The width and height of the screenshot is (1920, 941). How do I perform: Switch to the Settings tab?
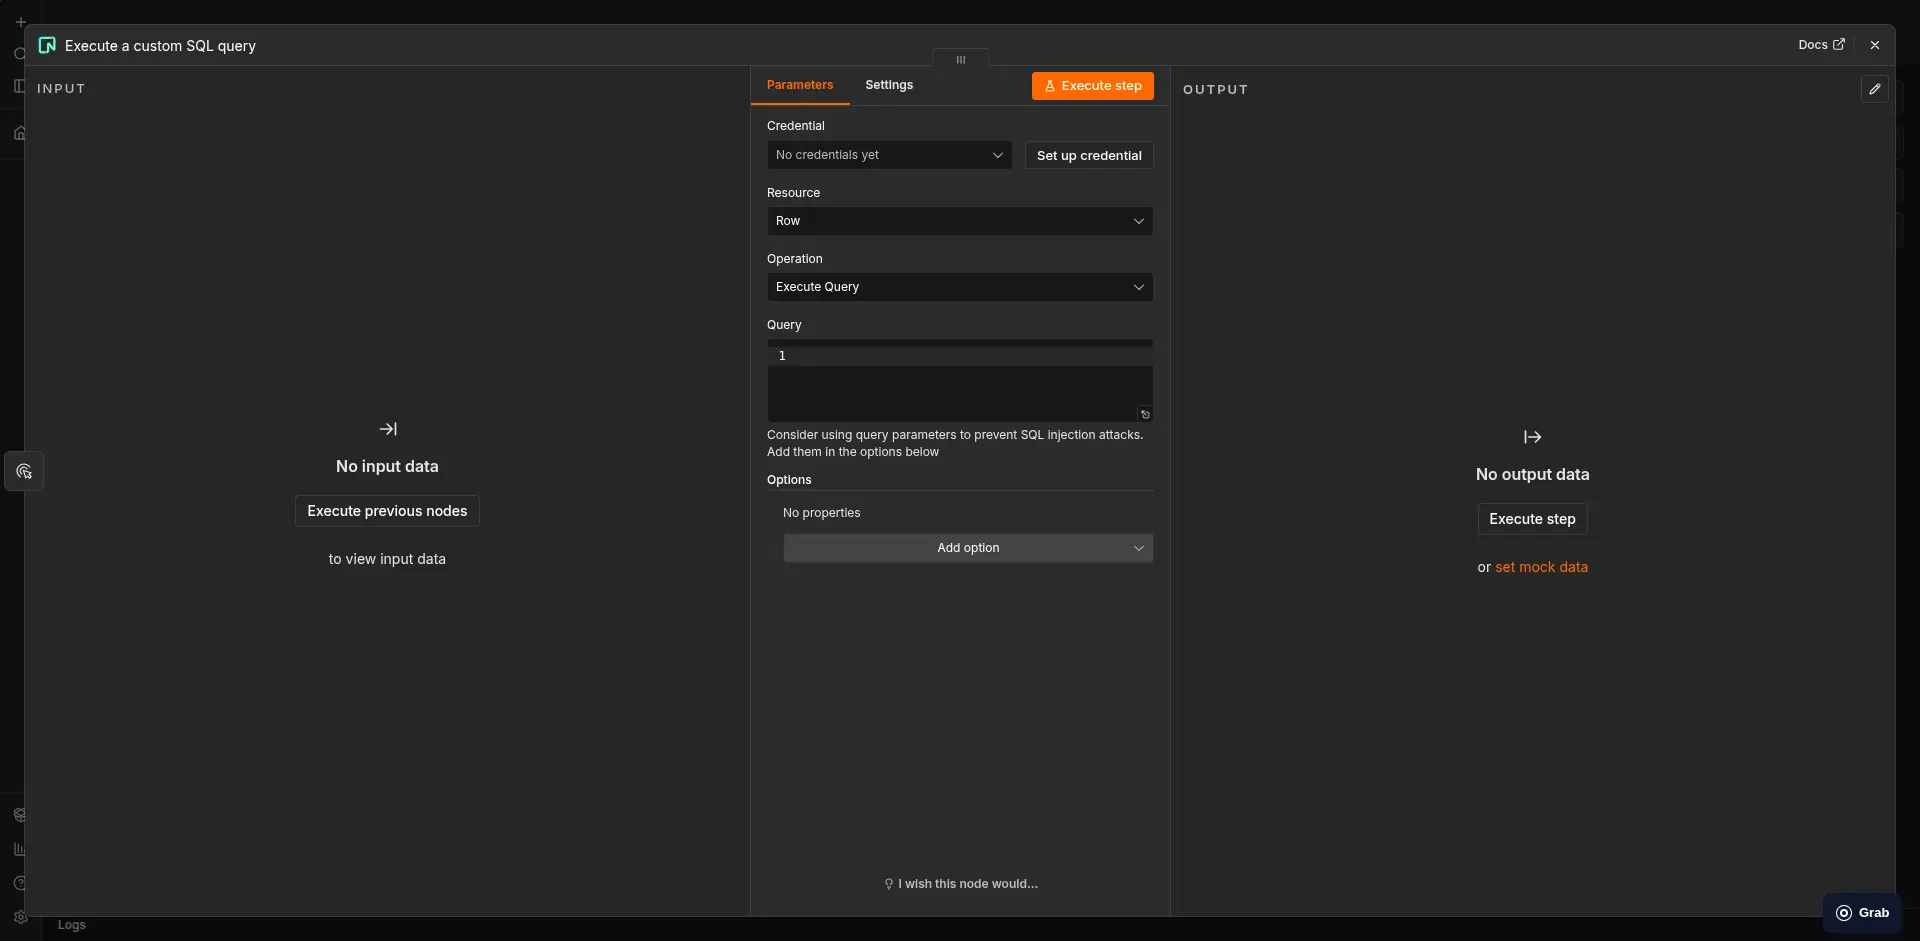coord(889,85)
